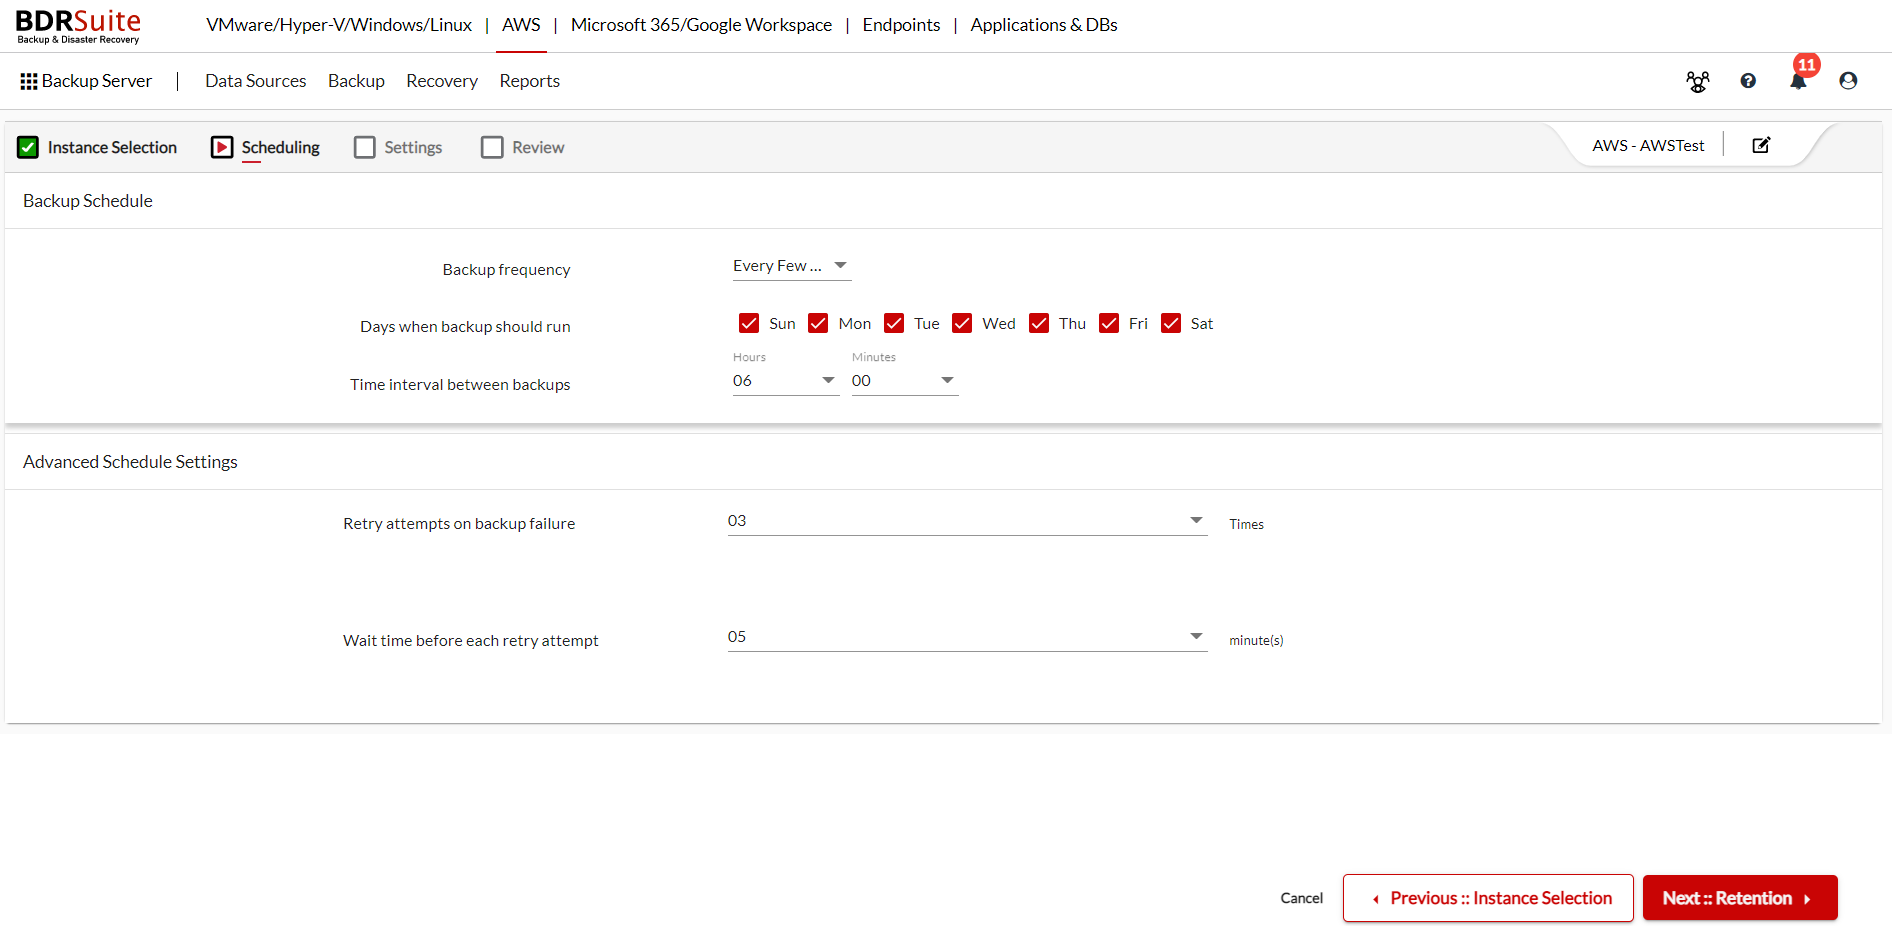Switch to VMware/Hyper-V/Windows/Linux tab
The height and width of the screenshot is (926, 1892).
tap(339, 25)
